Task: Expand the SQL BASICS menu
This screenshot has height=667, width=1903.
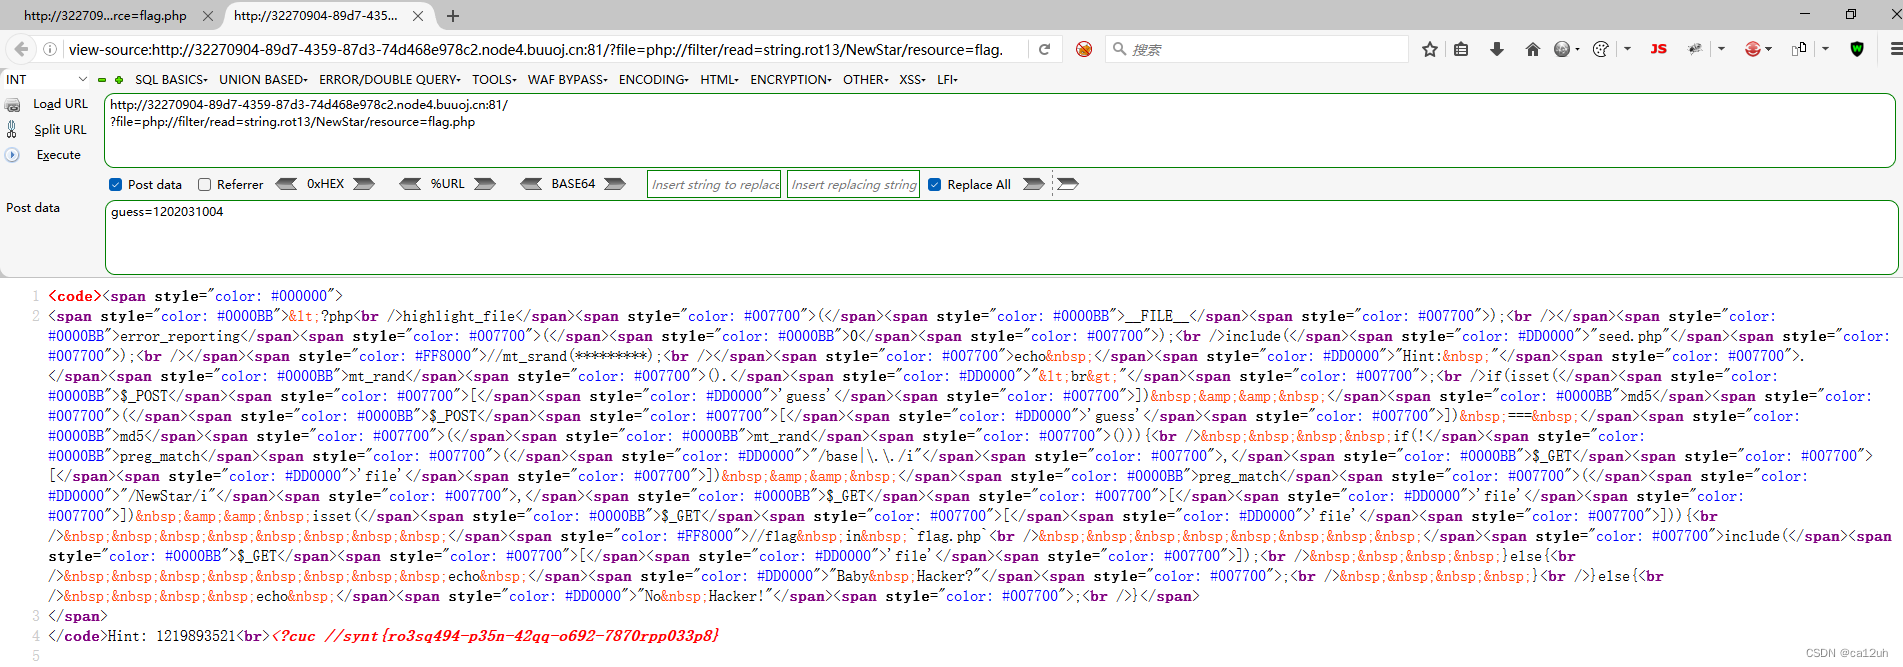Action: point(171,79)
